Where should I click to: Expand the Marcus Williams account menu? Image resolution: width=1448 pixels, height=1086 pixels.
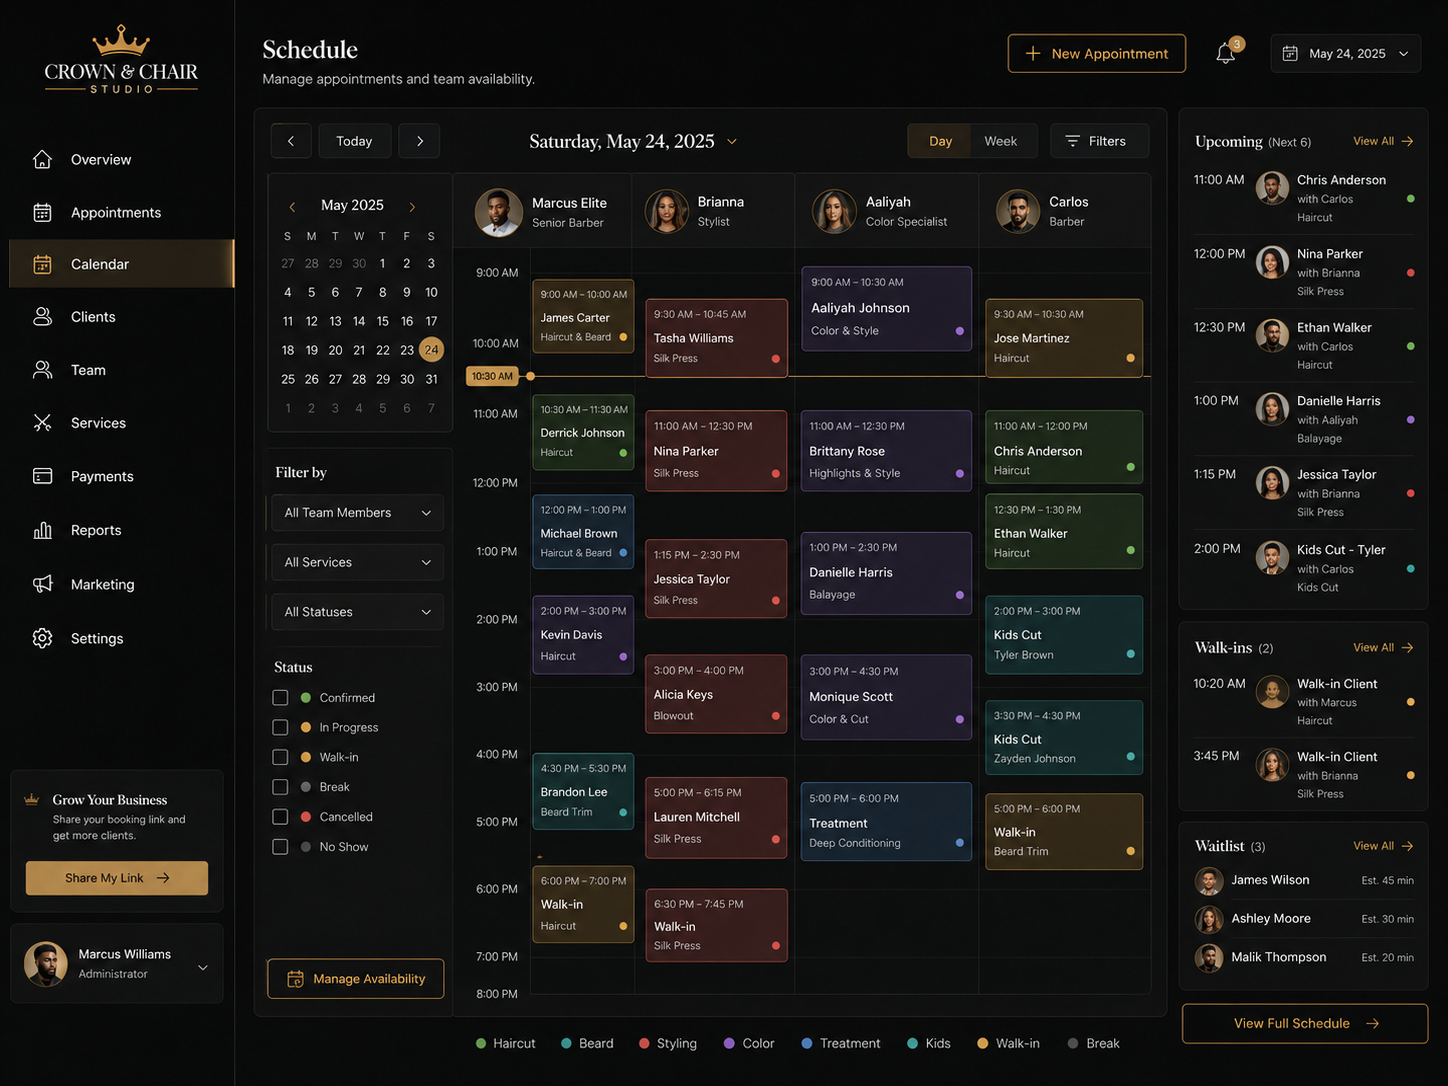click(203, 967)
